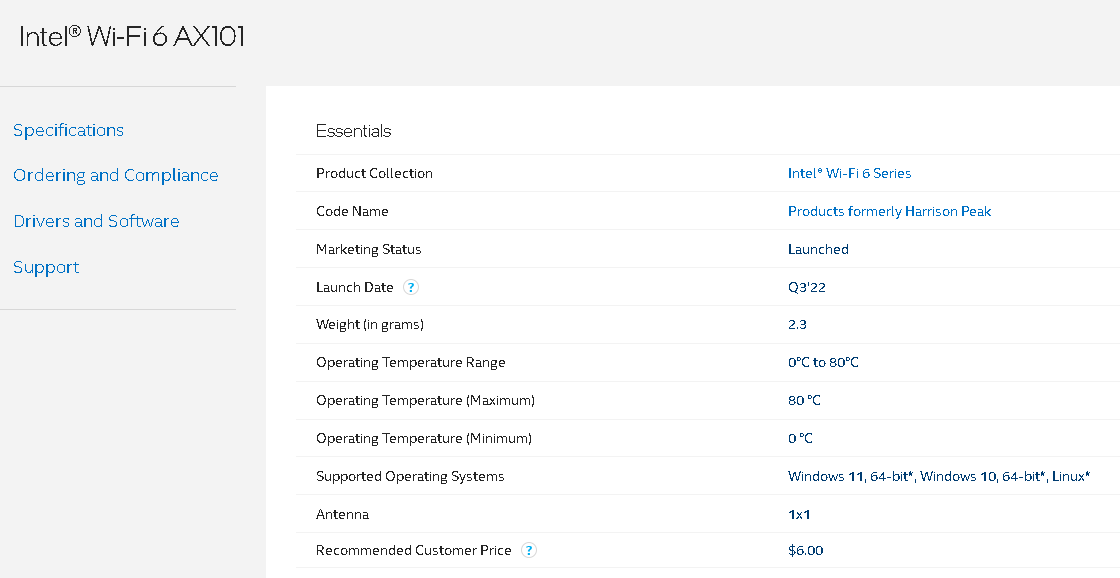Click the Recommended Customer Price help icon
Viewport: 1120px width, 578px height.
click(x=529, y=550)
